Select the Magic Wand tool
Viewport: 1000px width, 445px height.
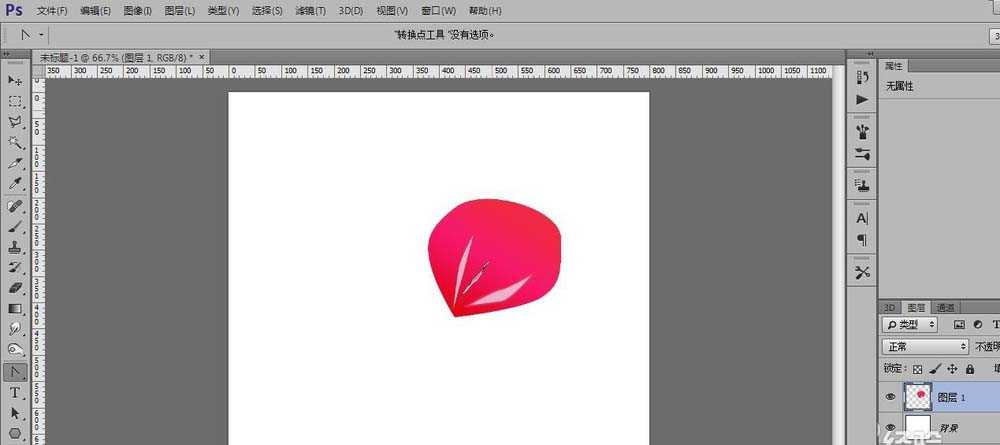[x=15, y=142]
